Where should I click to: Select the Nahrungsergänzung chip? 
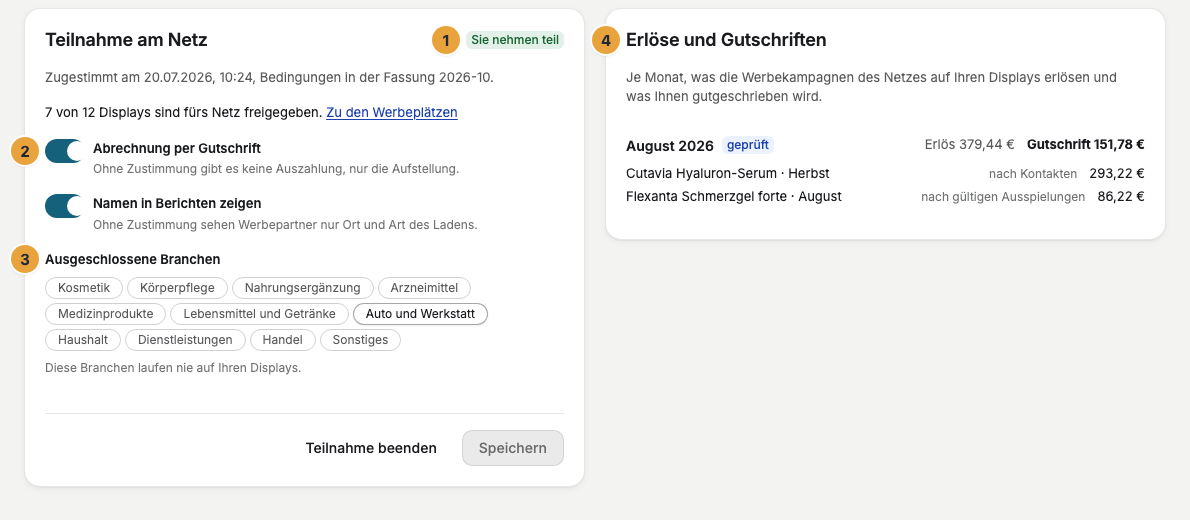303,288
